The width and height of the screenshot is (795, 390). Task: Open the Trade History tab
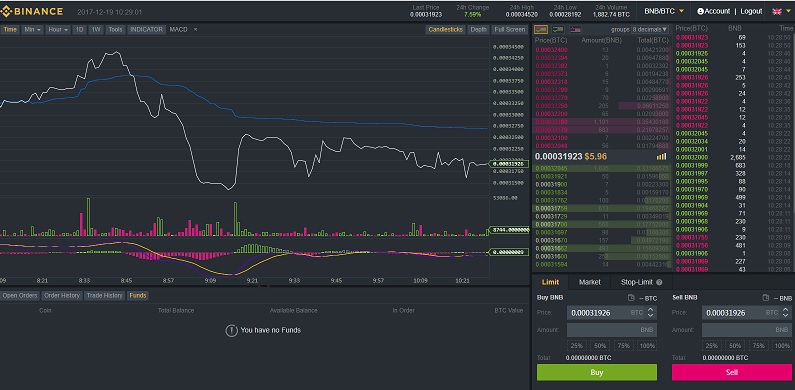[x=104, y=295]
